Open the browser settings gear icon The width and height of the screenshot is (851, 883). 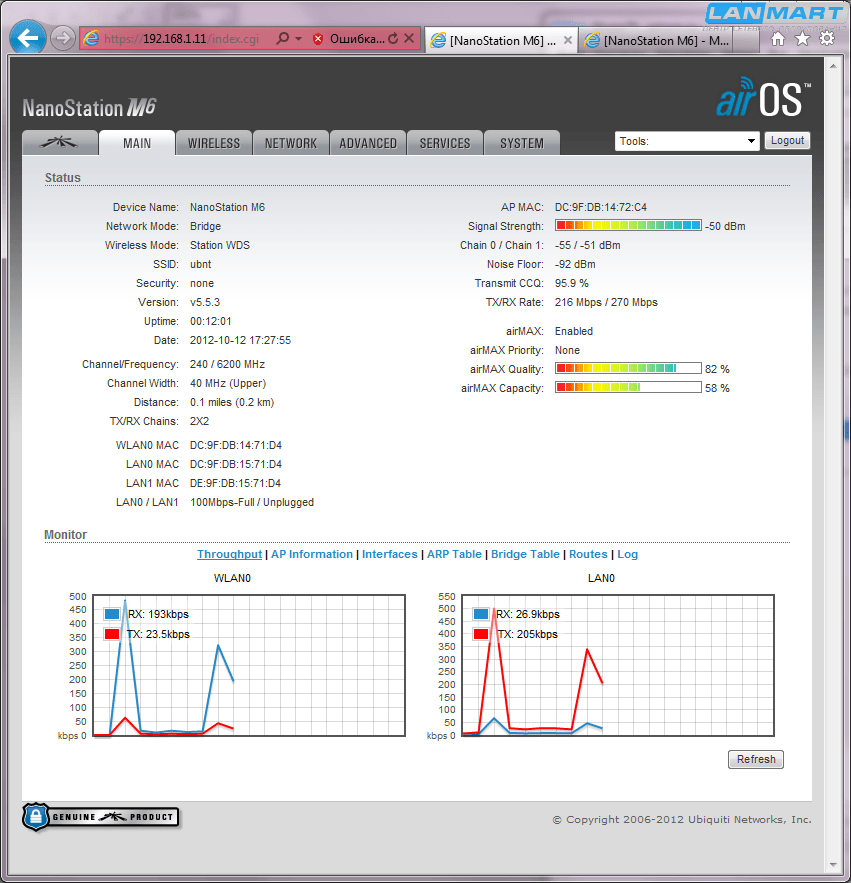coord(827,39)
